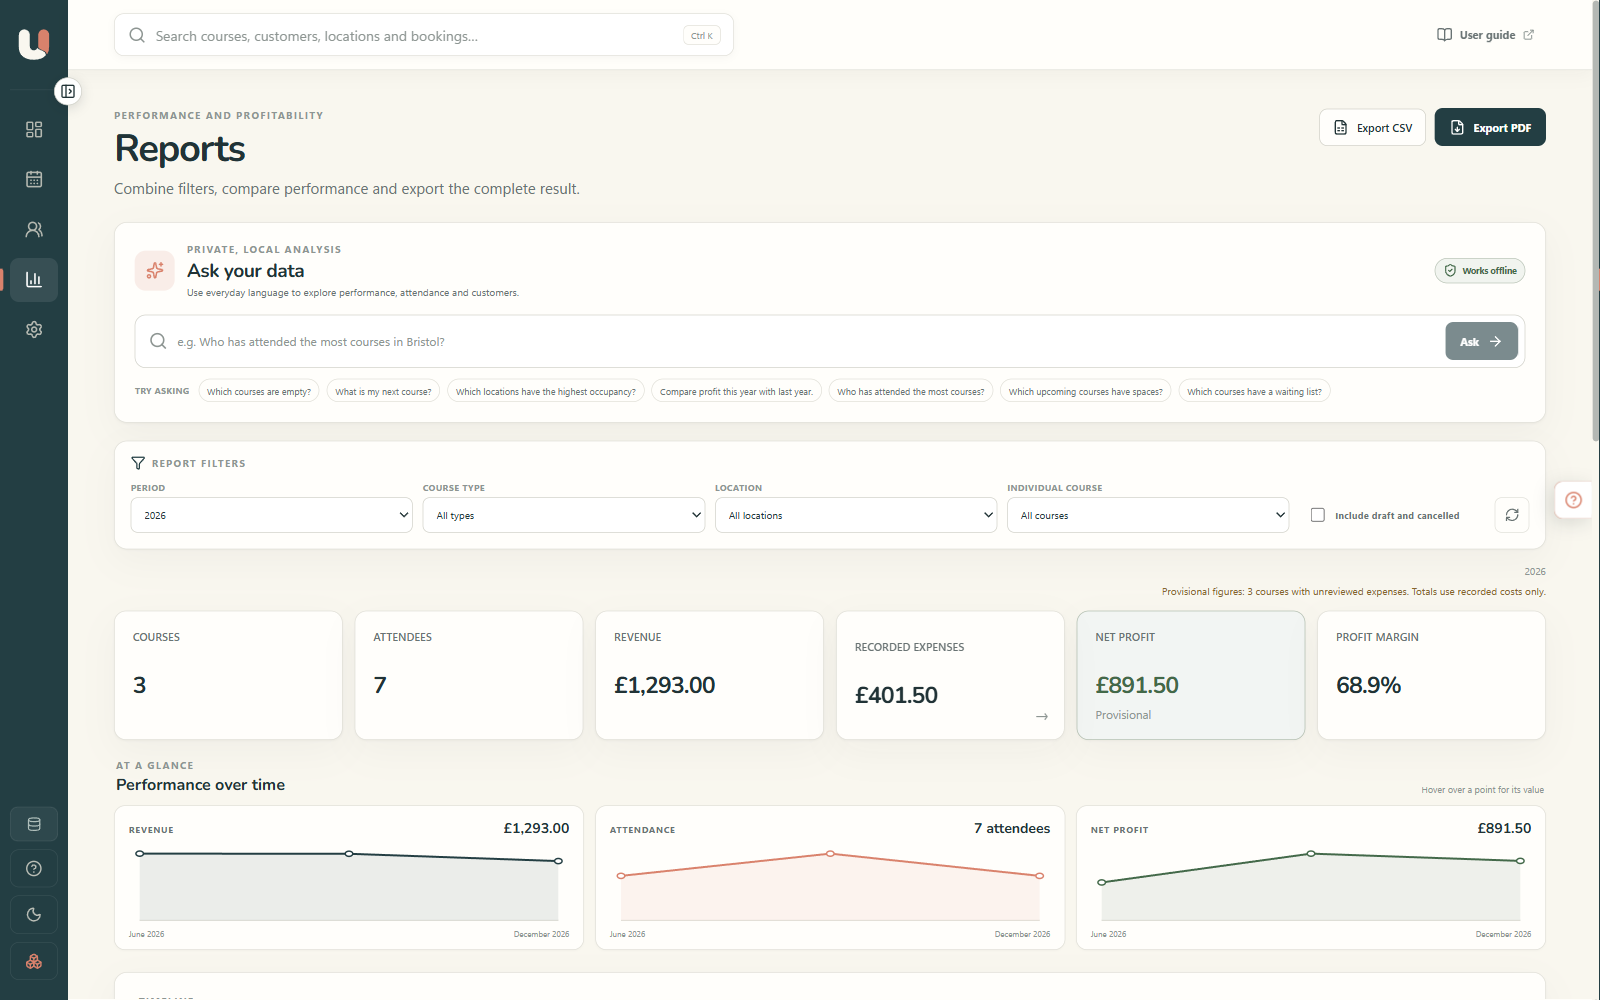Open the customers people icon in the sidebar
Image resolution: width=1600 pixels, height=1000 pixels.
coord(34,230)
